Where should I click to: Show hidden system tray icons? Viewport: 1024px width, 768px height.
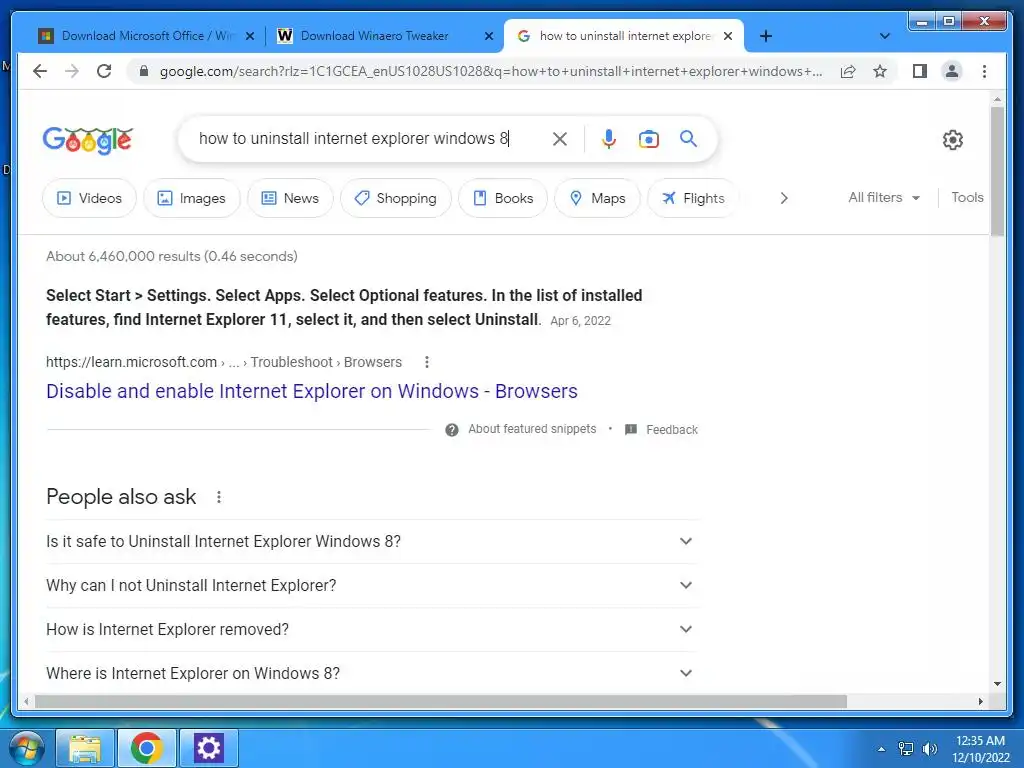coord(882,749)
